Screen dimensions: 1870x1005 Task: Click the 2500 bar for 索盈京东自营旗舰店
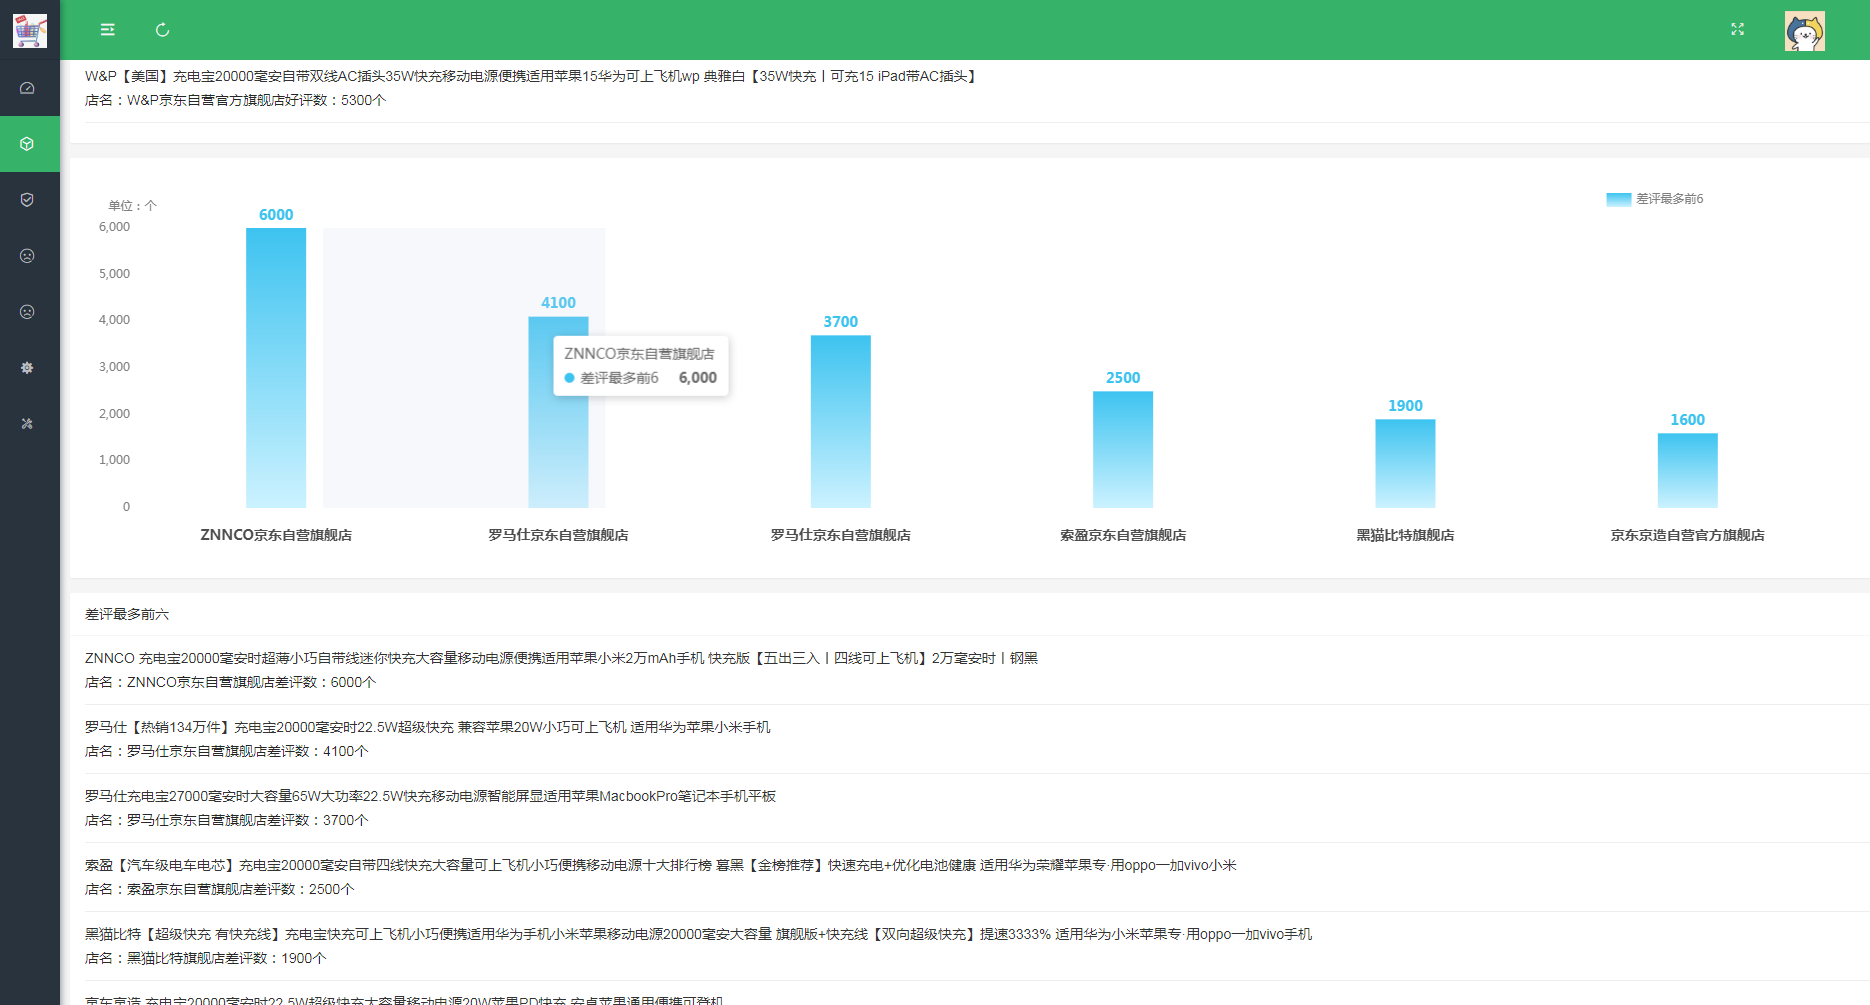click(x=1123, y=449)
